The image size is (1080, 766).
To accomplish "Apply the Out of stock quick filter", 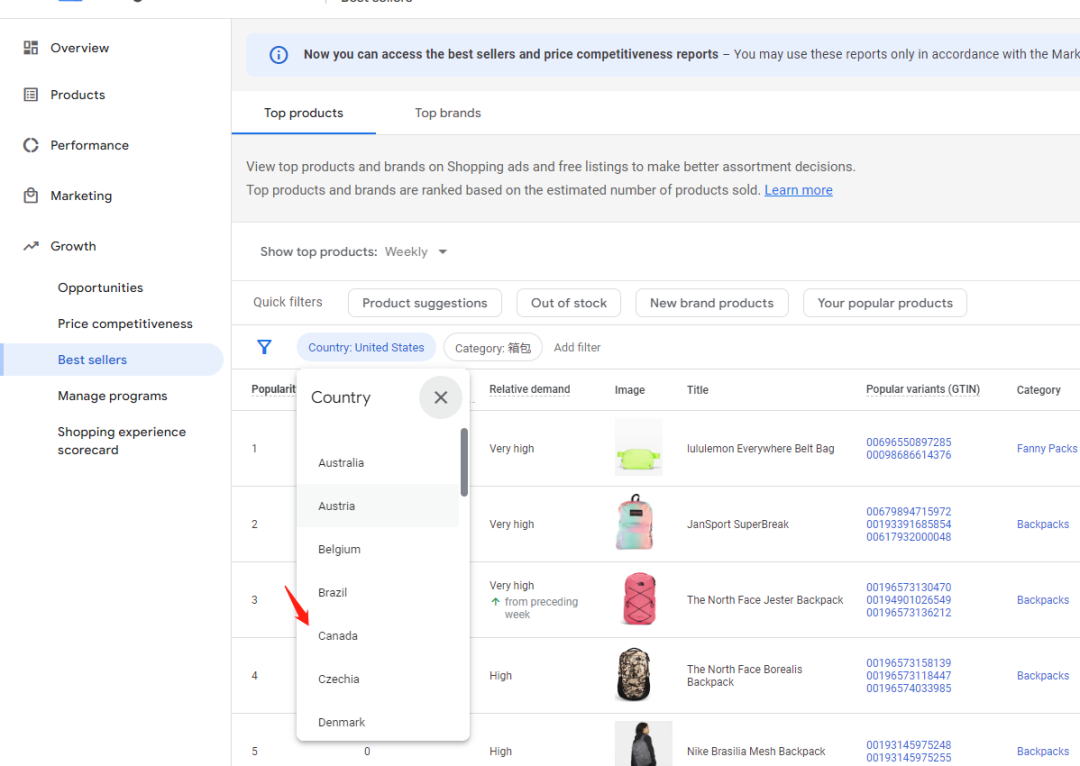I will pos(568,303).
